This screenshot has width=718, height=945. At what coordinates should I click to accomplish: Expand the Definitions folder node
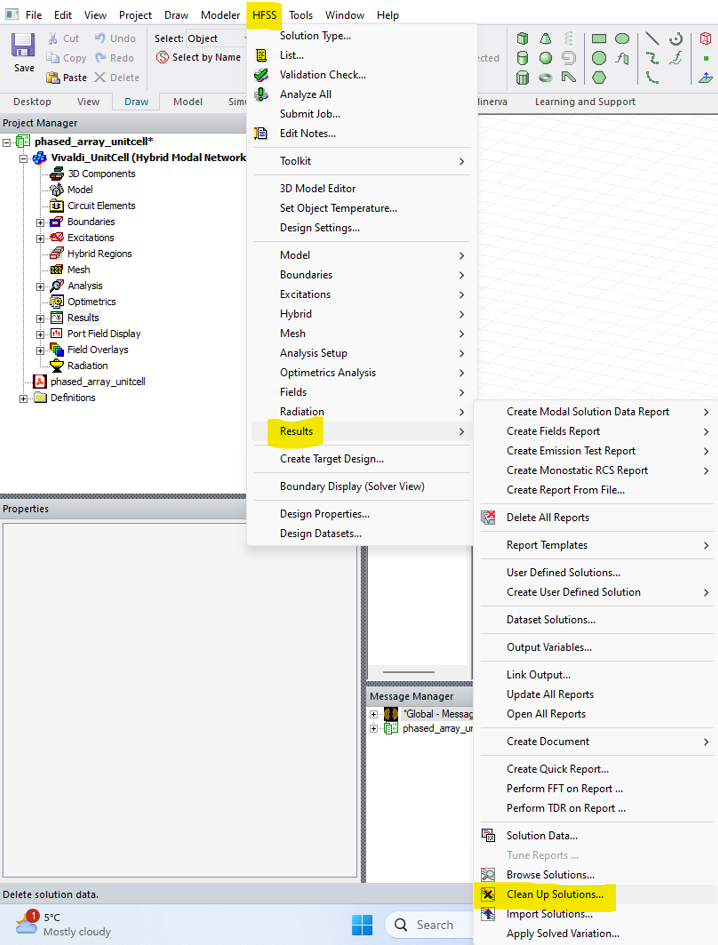pos(24,398)
